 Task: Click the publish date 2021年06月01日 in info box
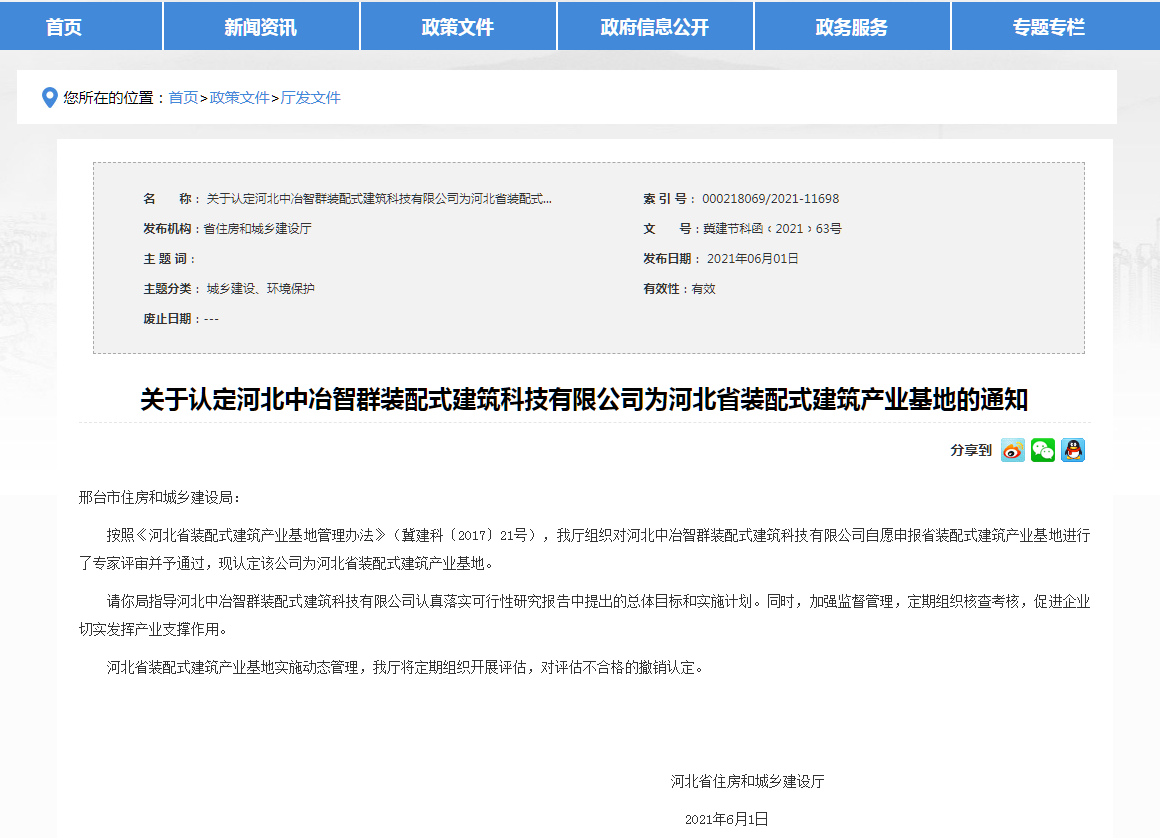point(752,259)
